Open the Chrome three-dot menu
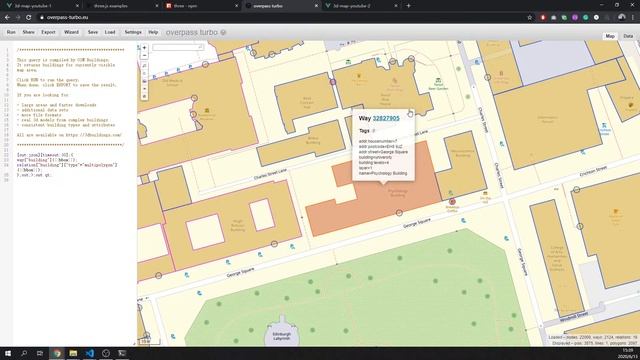This screenshot has width=640, height=360. 633,18
